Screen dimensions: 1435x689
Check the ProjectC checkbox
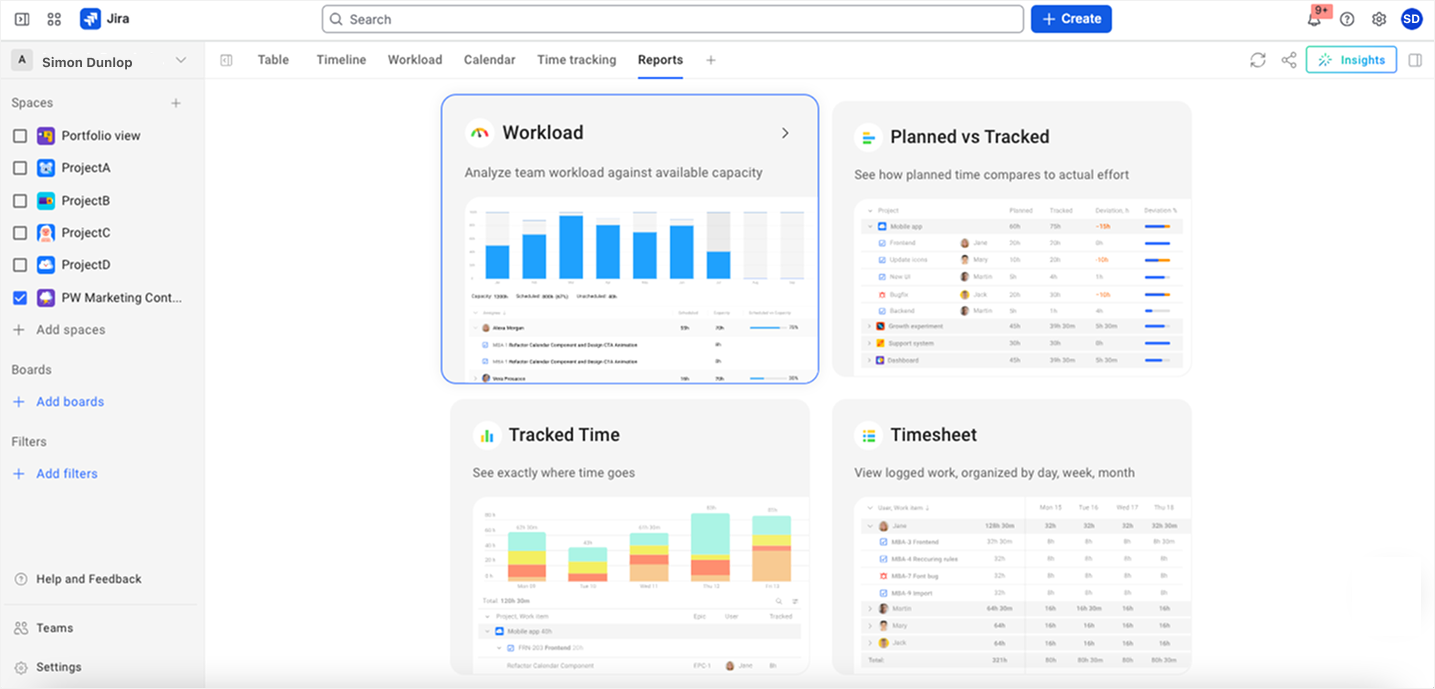click(x=20, y=233)
